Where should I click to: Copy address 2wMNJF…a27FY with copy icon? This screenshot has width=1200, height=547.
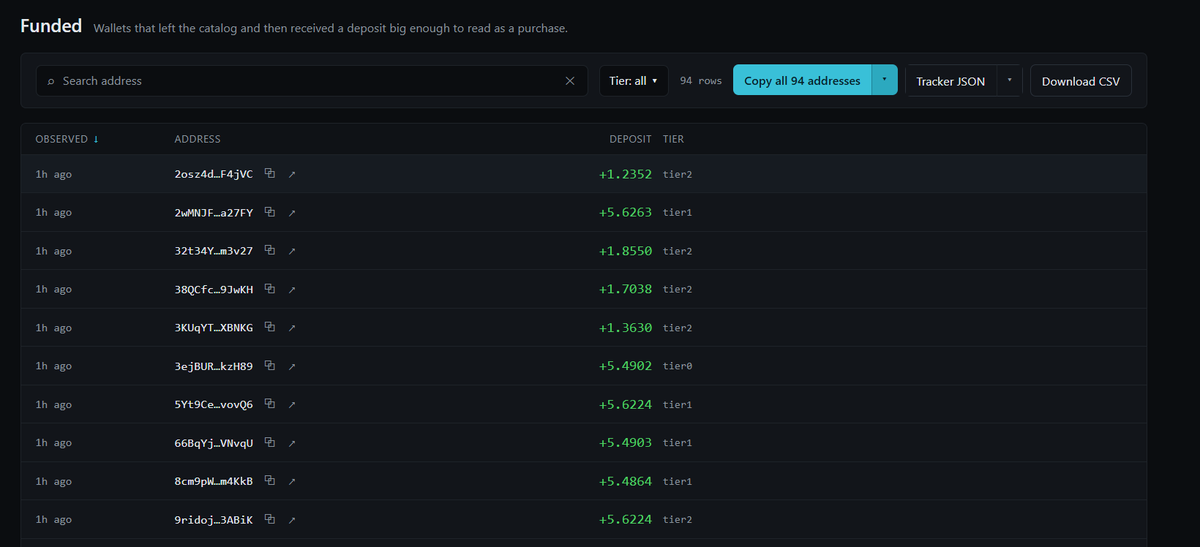pyautogui.click(x=270, y=212)
